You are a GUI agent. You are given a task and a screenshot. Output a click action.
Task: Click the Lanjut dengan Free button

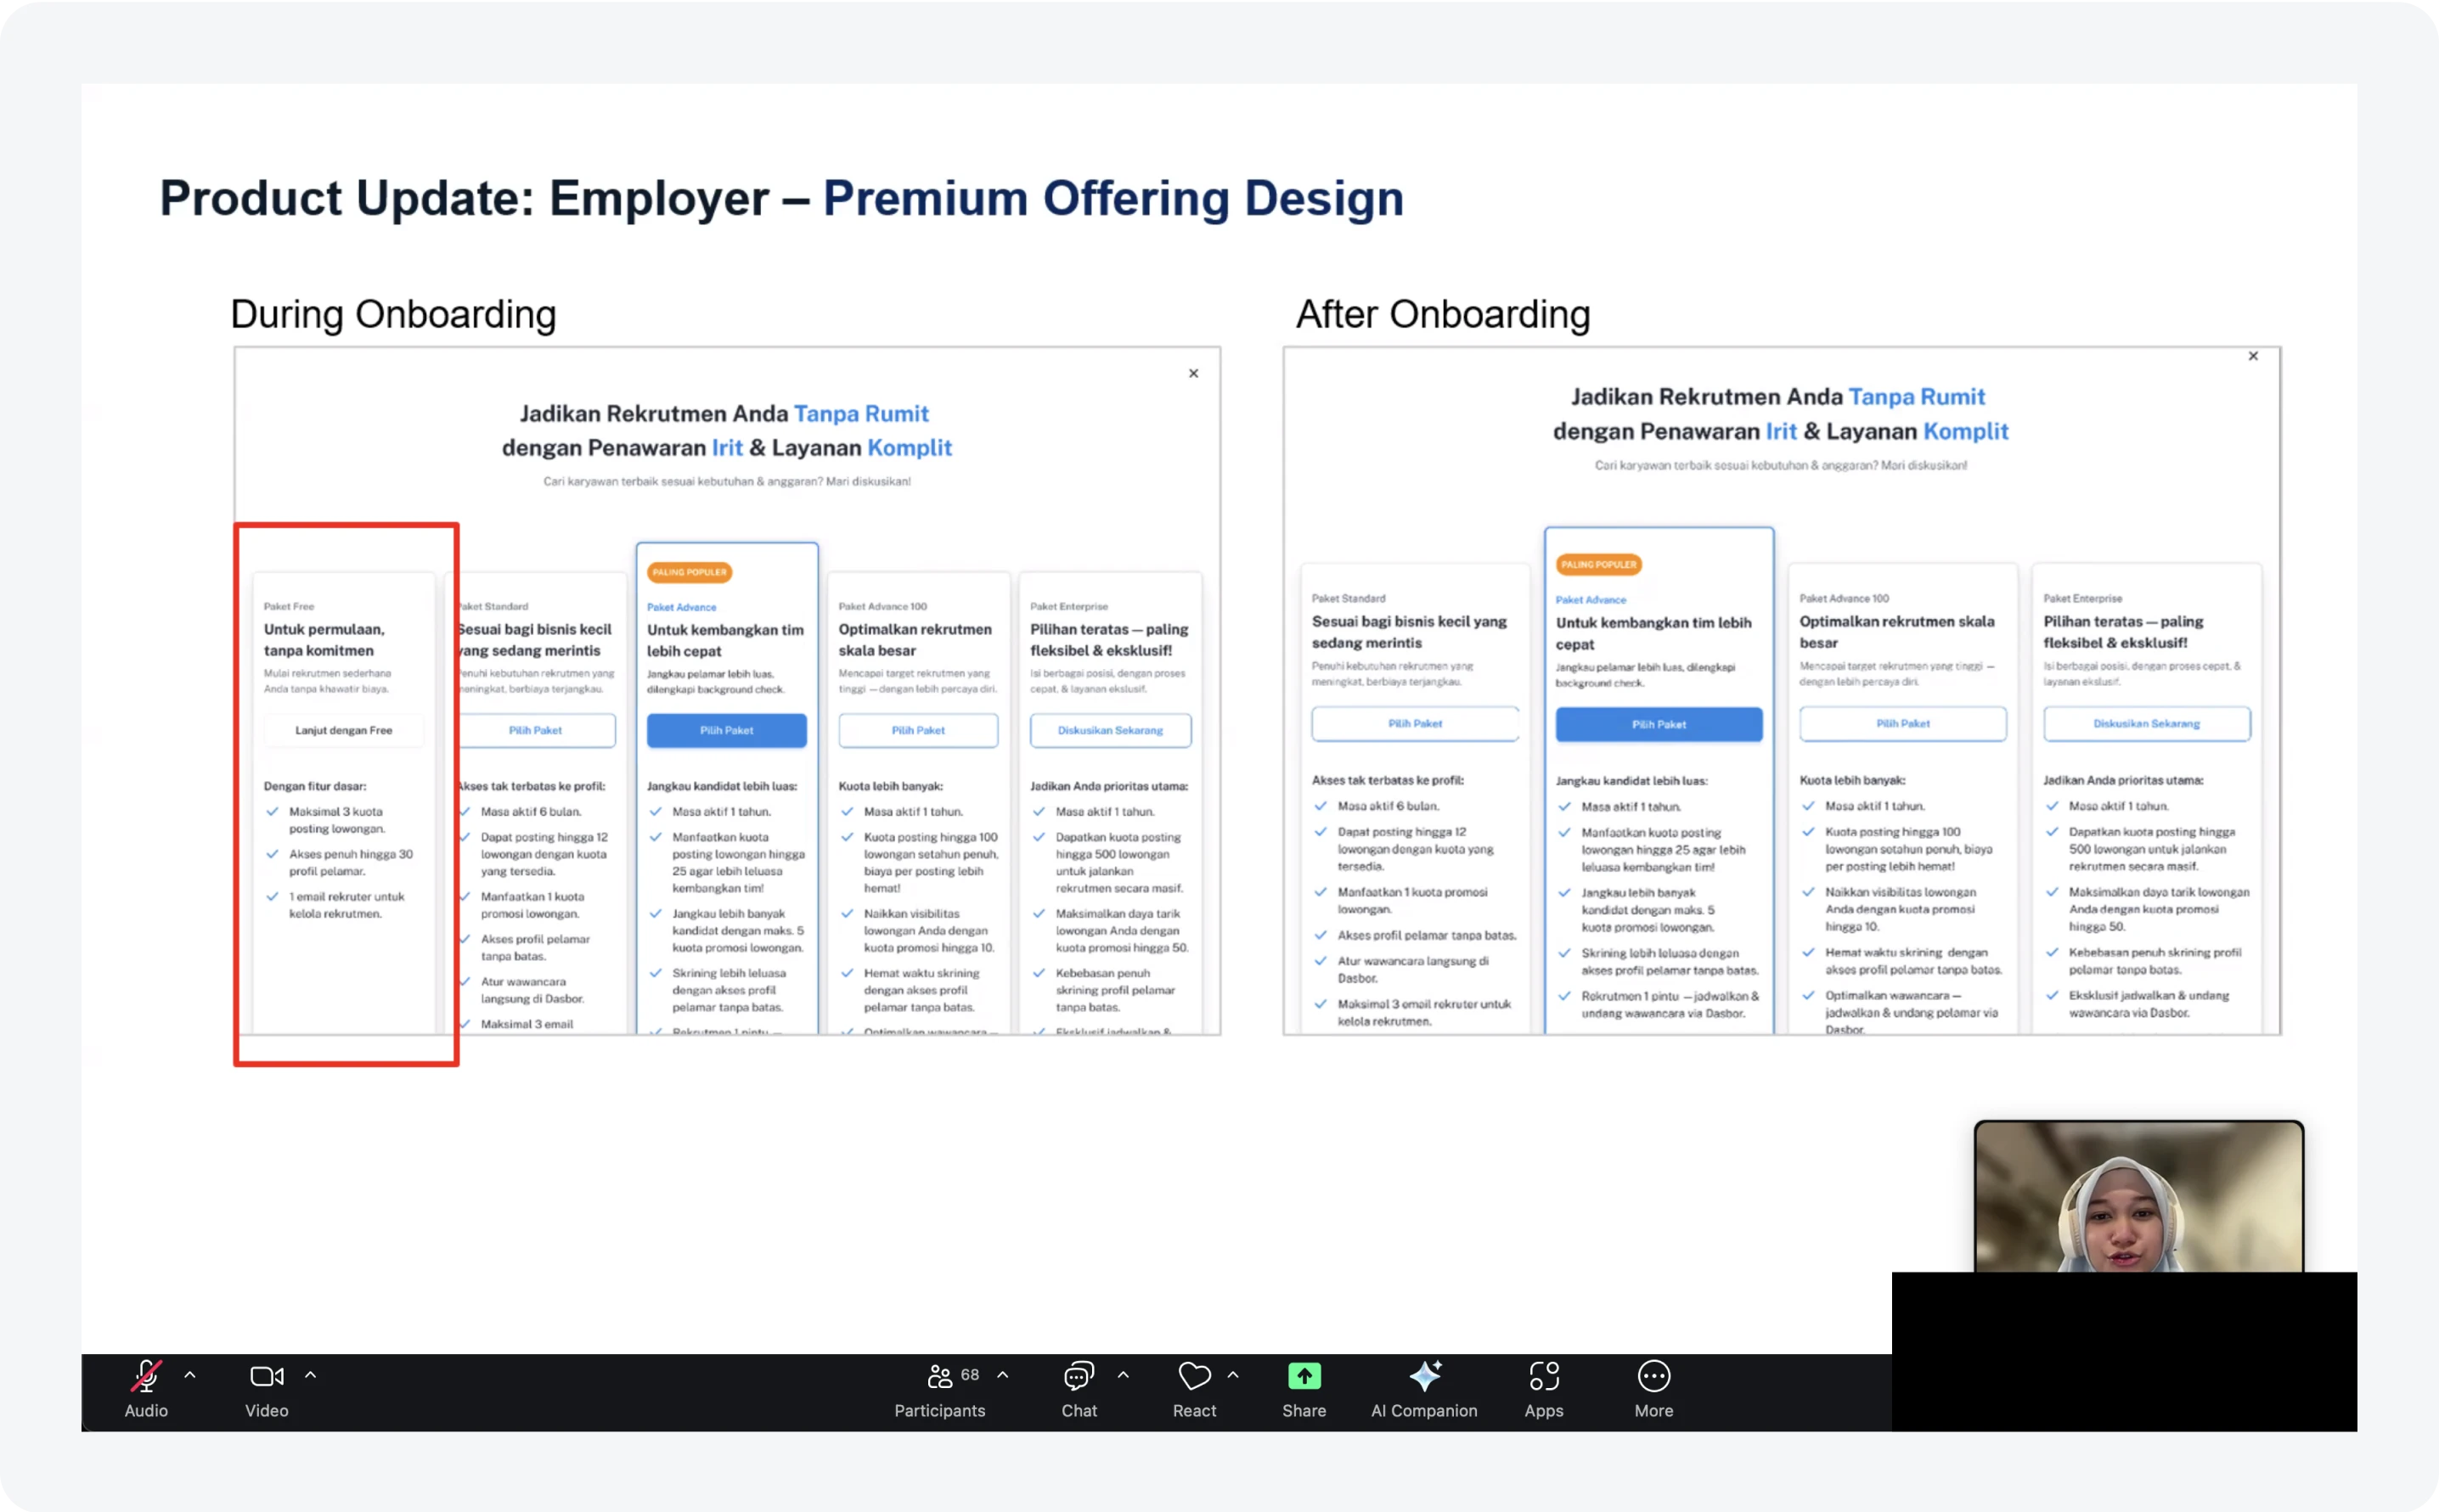pos(343,730)
